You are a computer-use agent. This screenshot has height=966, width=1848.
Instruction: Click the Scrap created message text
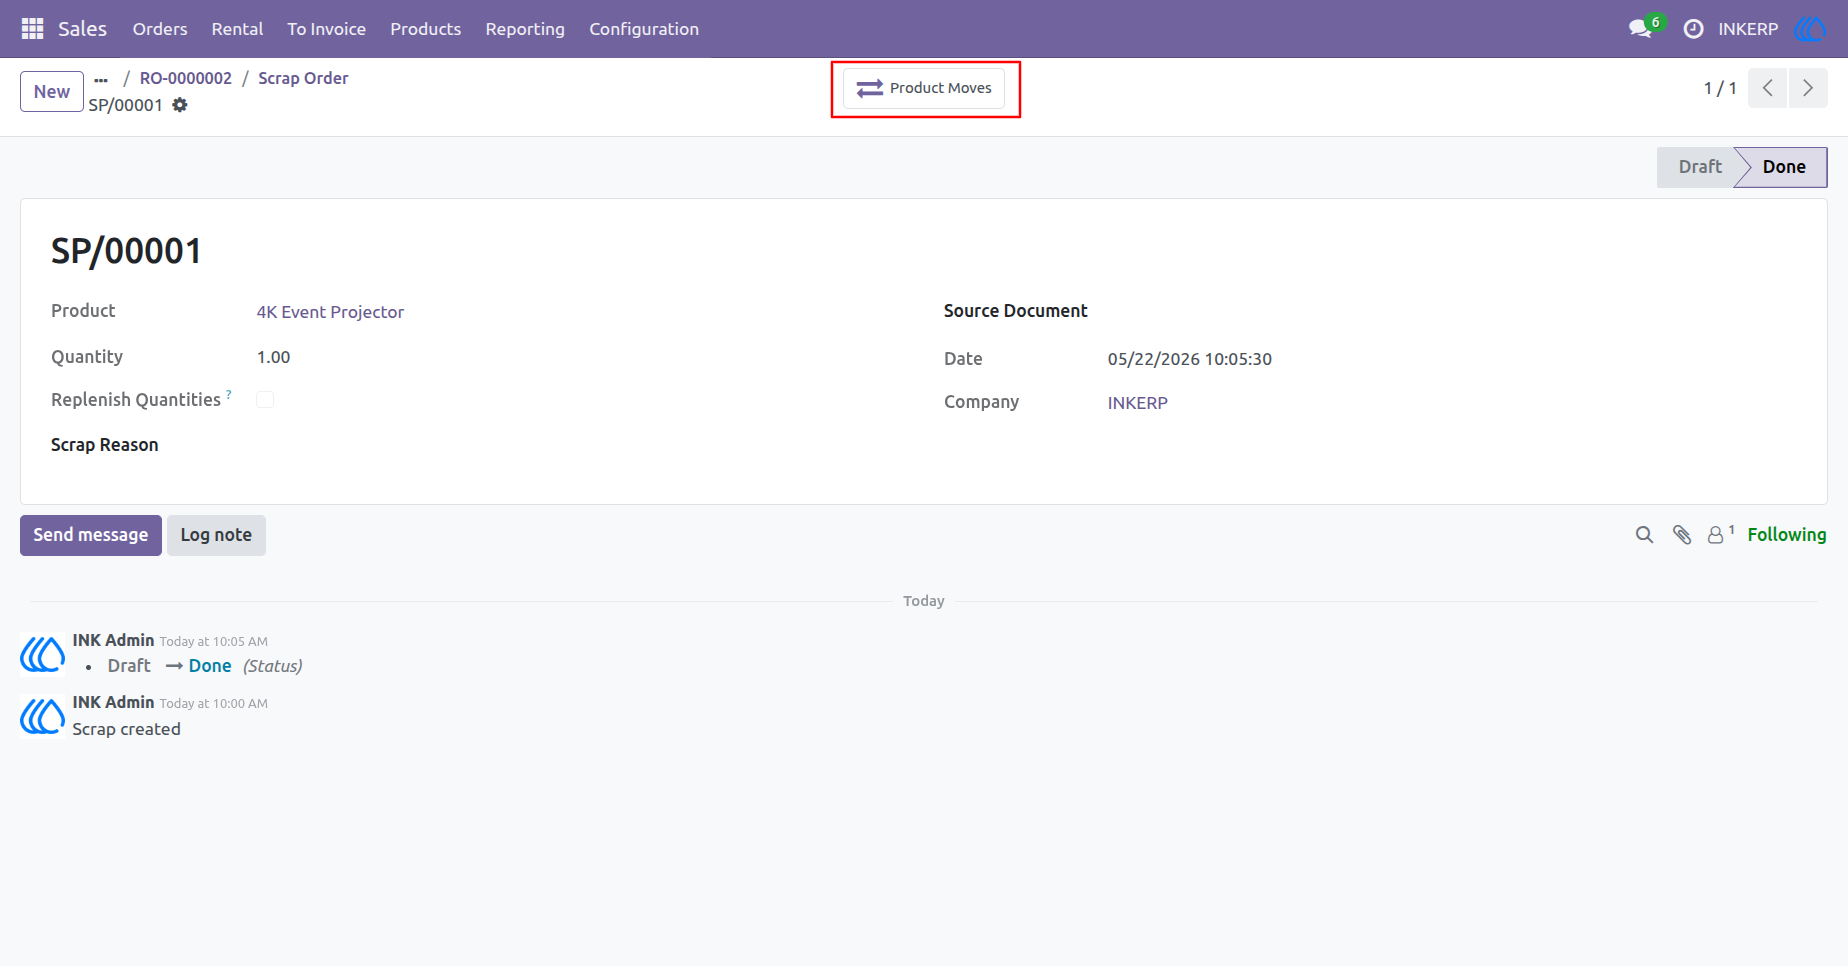pos(126,729)
